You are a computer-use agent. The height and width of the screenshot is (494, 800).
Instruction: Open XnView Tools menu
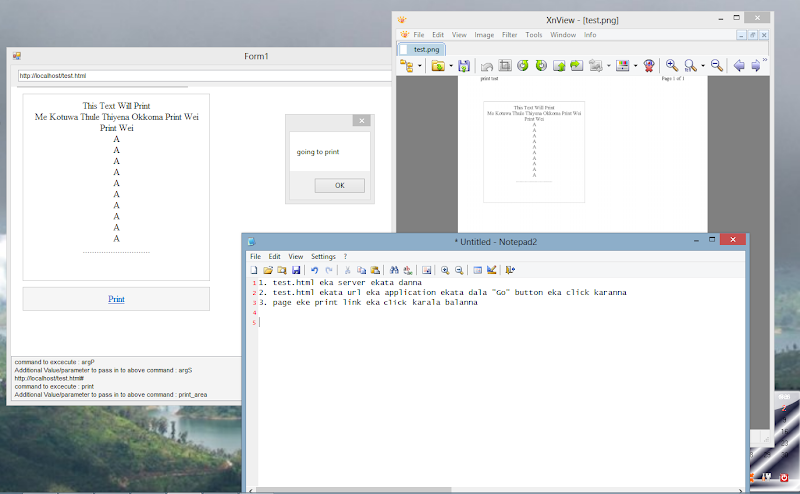pos(534,35)
